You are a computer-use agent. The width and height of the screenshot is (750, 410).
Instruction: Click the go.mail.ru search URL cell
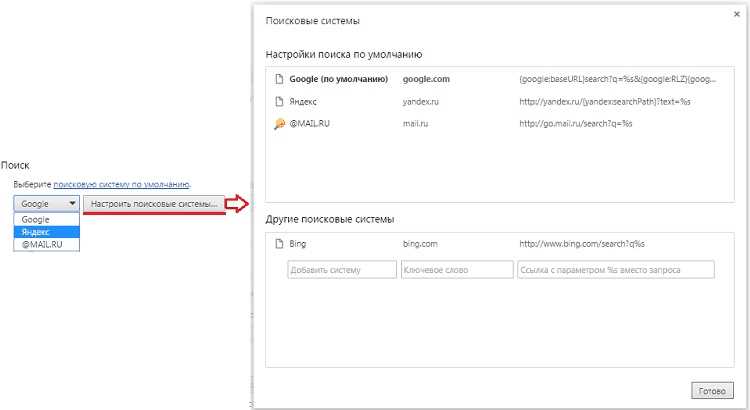pyautogui.click(x=575, y=123)
